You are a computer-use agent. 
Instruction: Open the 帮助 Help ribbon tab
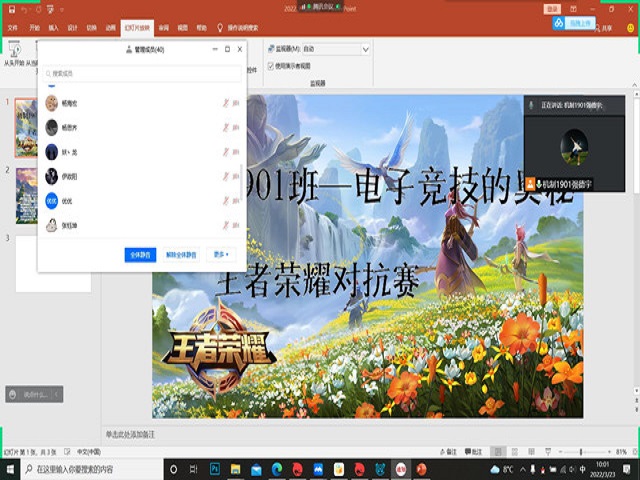[x=202, y=28]
